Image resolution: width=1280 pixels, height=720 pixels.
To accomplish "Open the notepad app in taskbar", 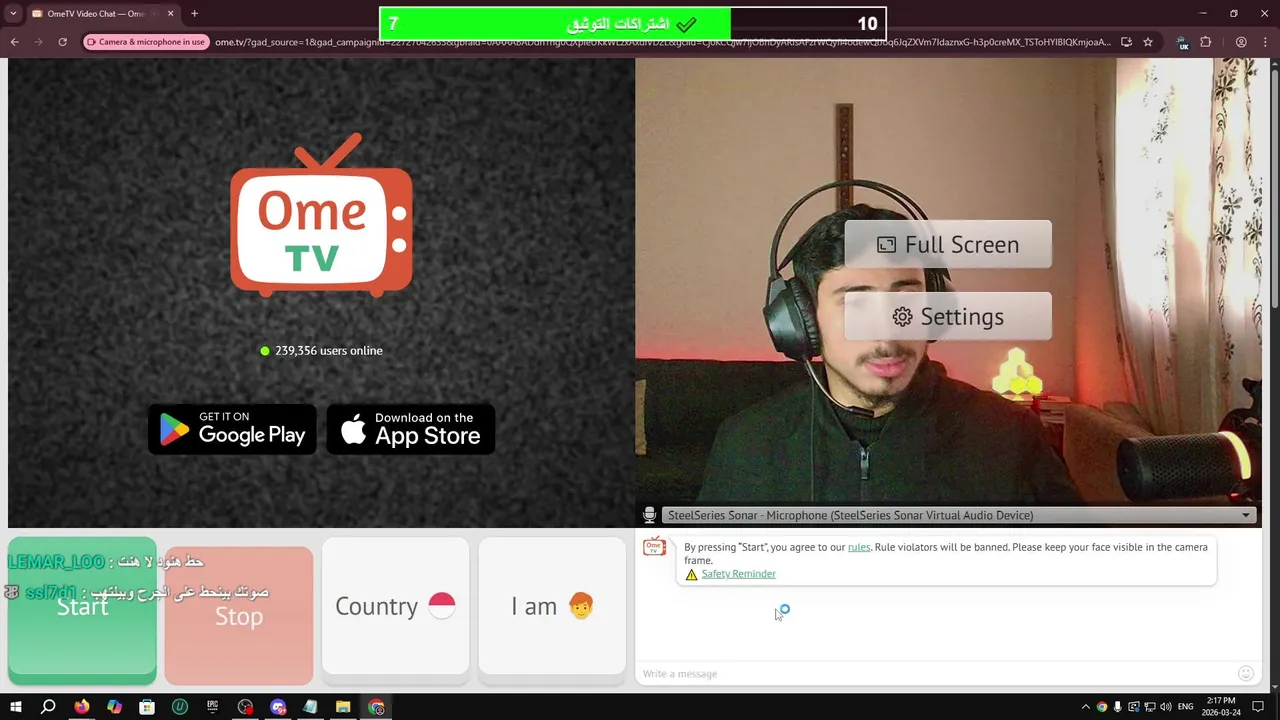I will tap(310, 707).
